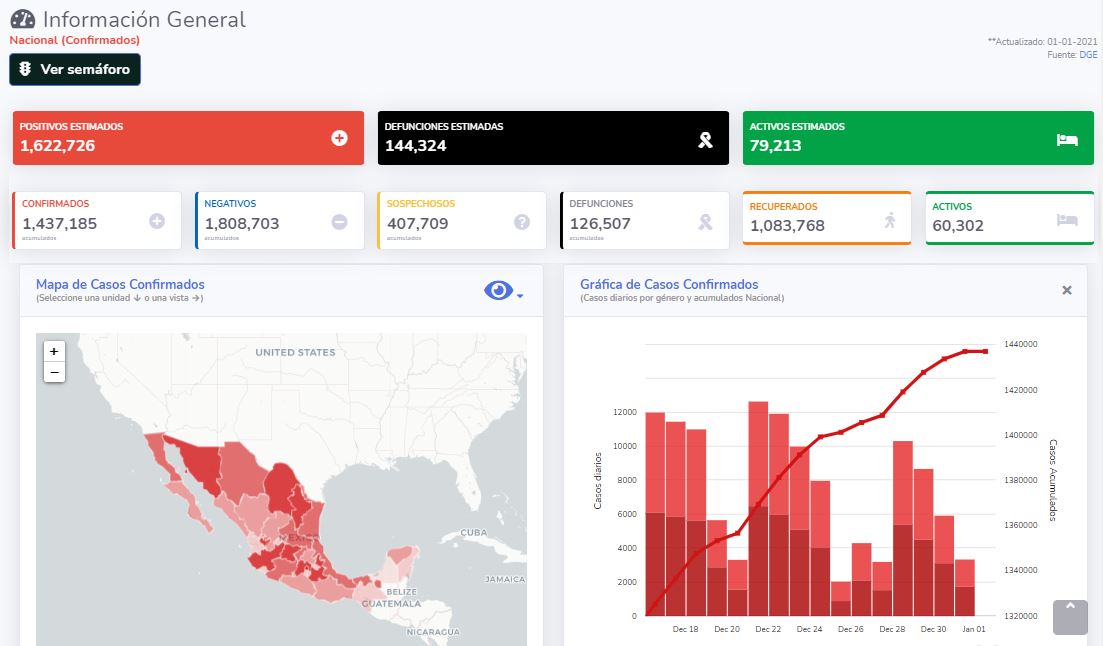Open the Ver semáforo button
This screenshot has height=646, width=1103.
(75, 70)
